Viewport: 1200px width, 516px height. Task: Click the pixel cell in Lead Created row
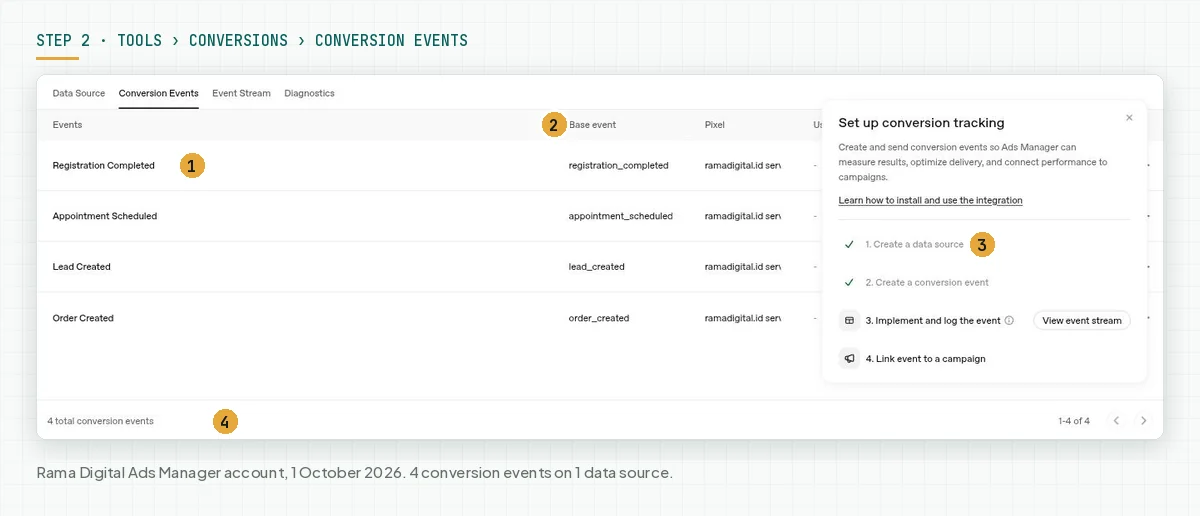(x=742, y=267)
